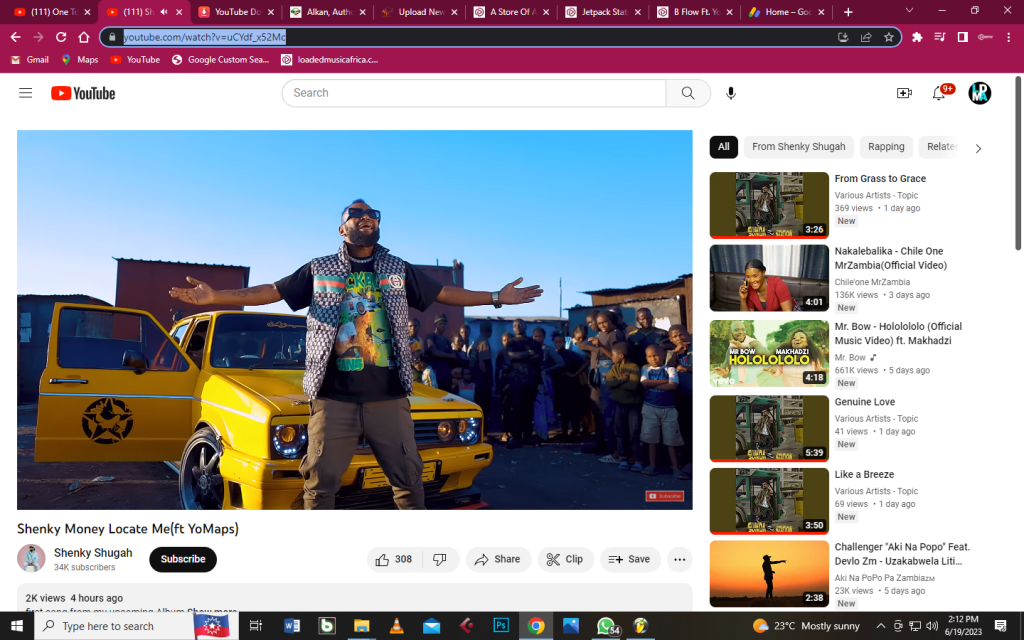Screen dimensions: 1024x640
Task: Toggle Chrome side panel
Action: pyautogui.click(x=963, y=37)
